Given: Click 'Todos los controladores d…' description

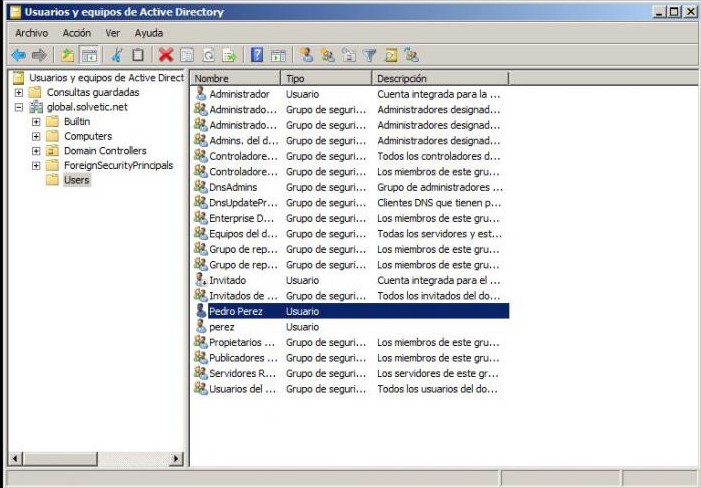Looking at the screenshot, I should 439,156.
